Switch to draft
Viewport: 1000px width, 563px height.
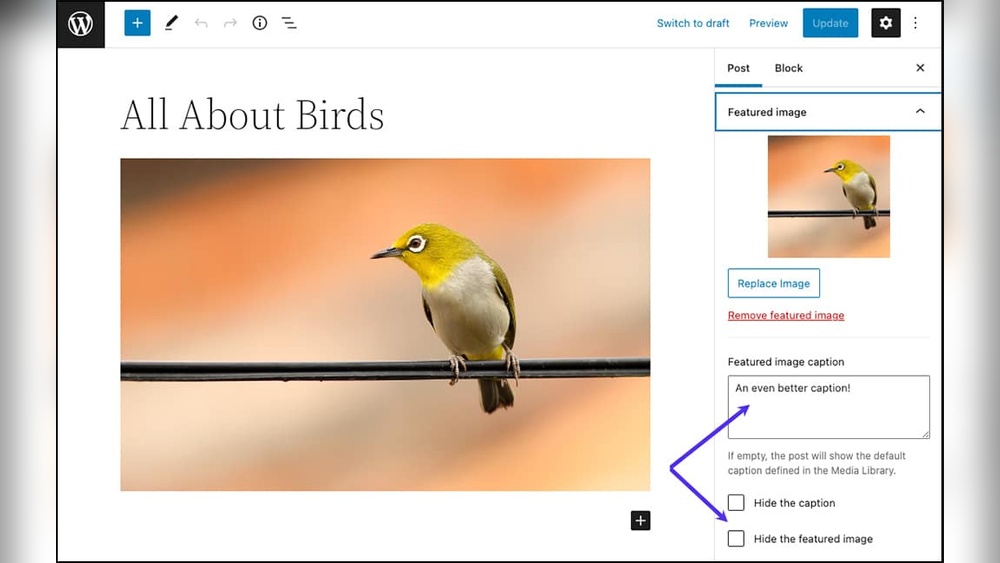tap(693, 23)
